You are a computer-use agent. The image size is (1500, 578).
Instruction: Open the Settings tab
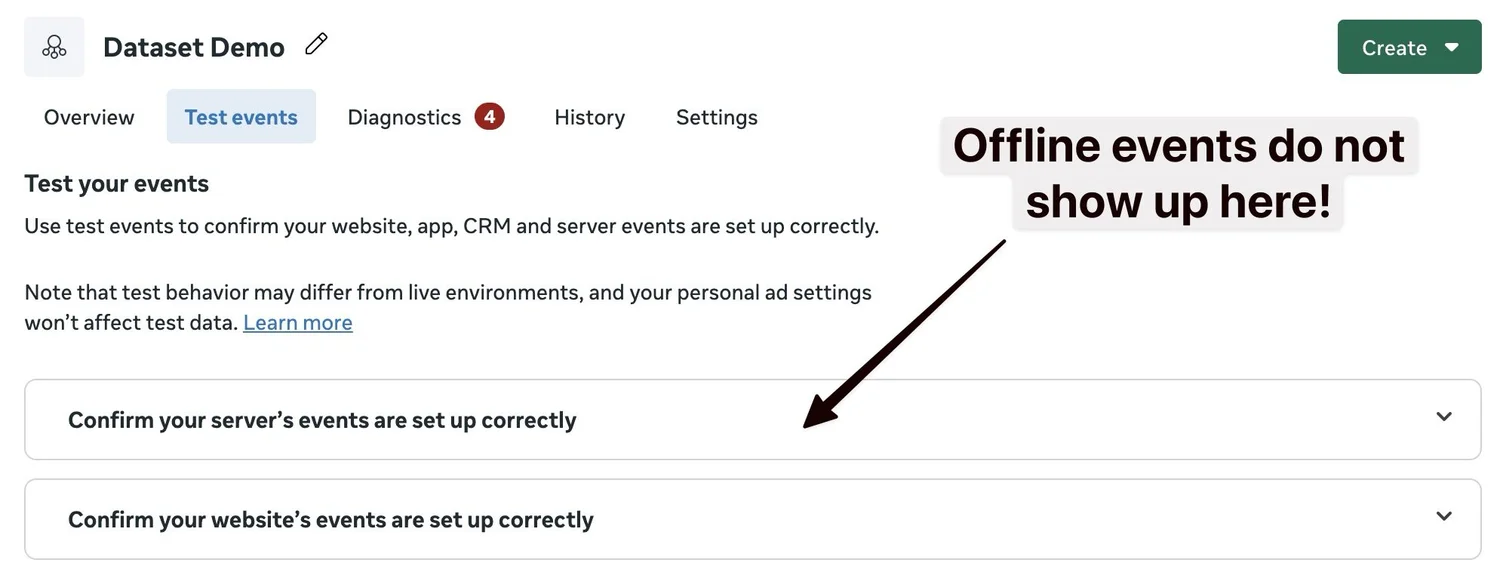coord(716,117)
